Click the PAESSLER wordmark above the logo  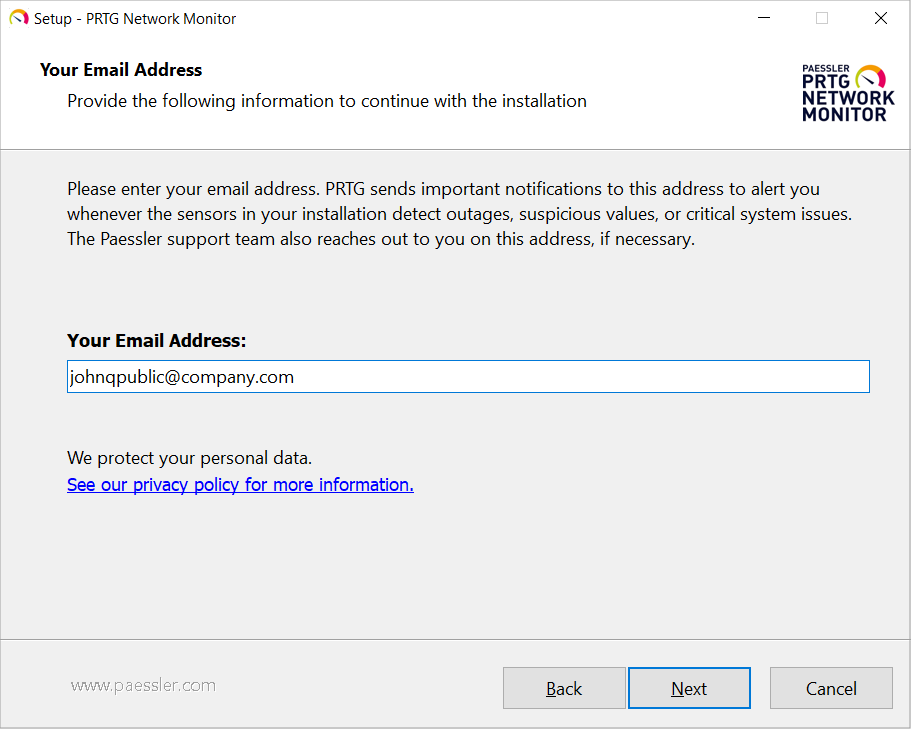pos(826,69)
